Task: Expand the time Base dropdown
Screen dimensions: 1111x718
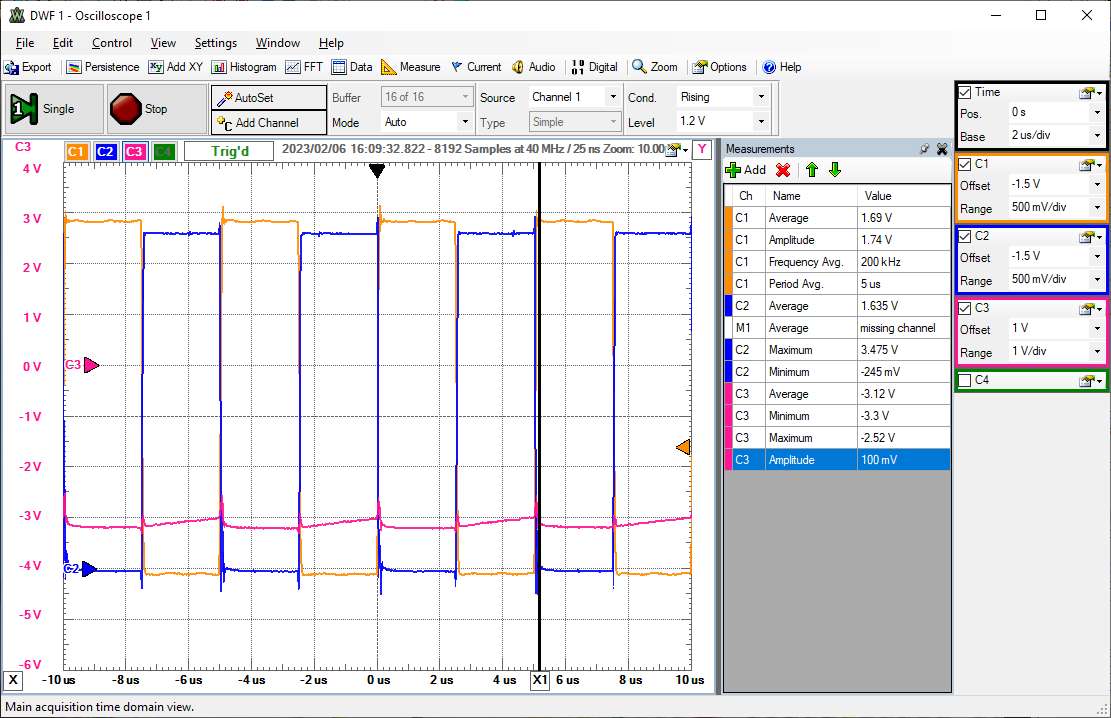Action: click(x=1097, y=136)
